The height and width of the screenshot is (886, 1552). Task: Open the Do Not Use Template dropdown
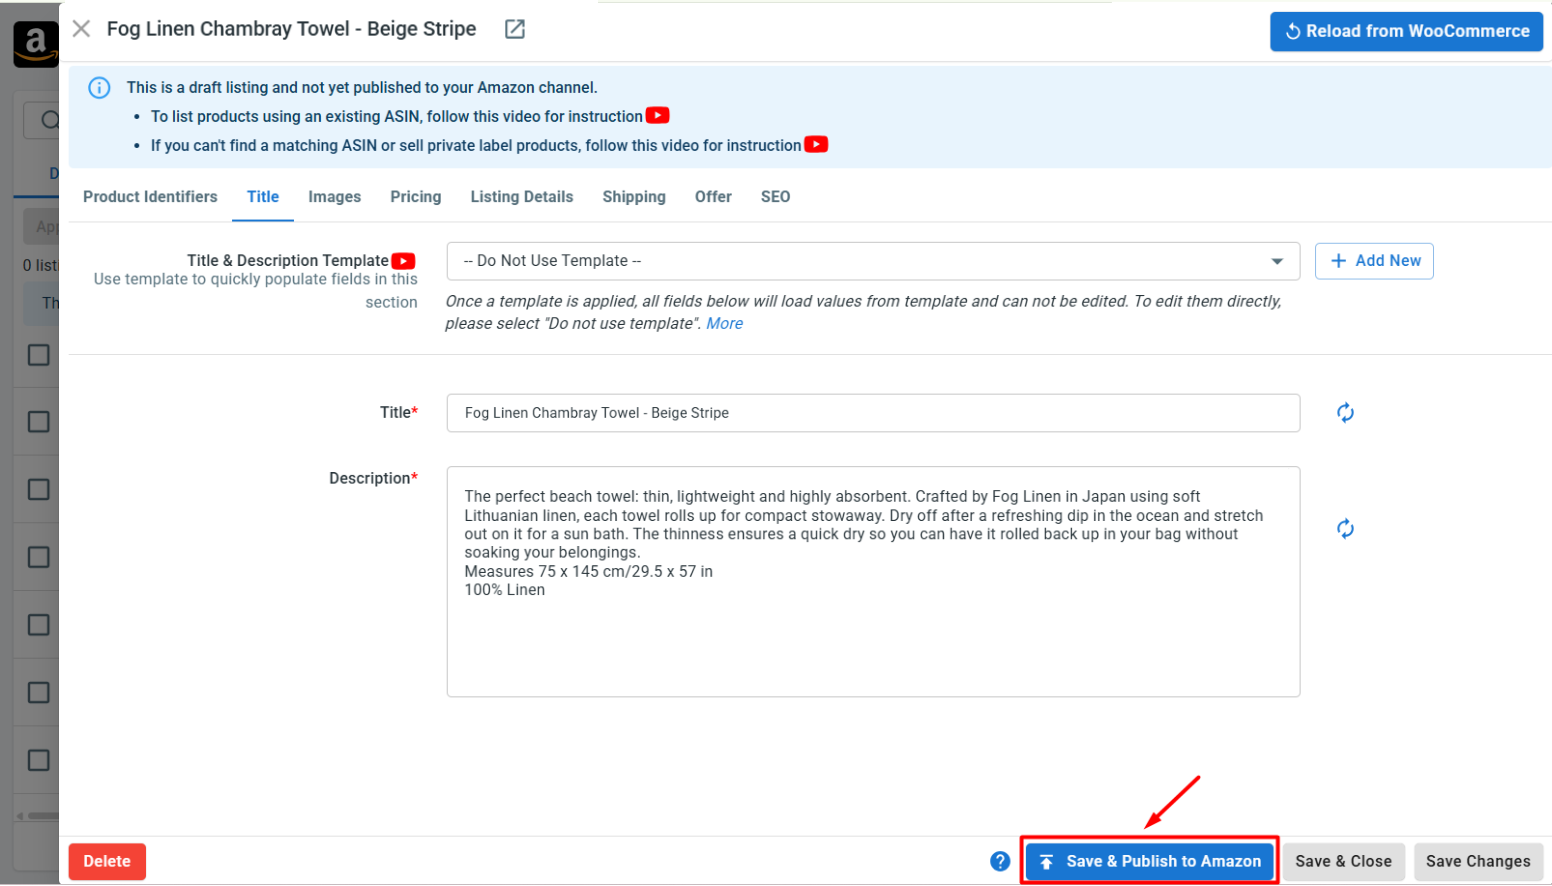point(873,261)
